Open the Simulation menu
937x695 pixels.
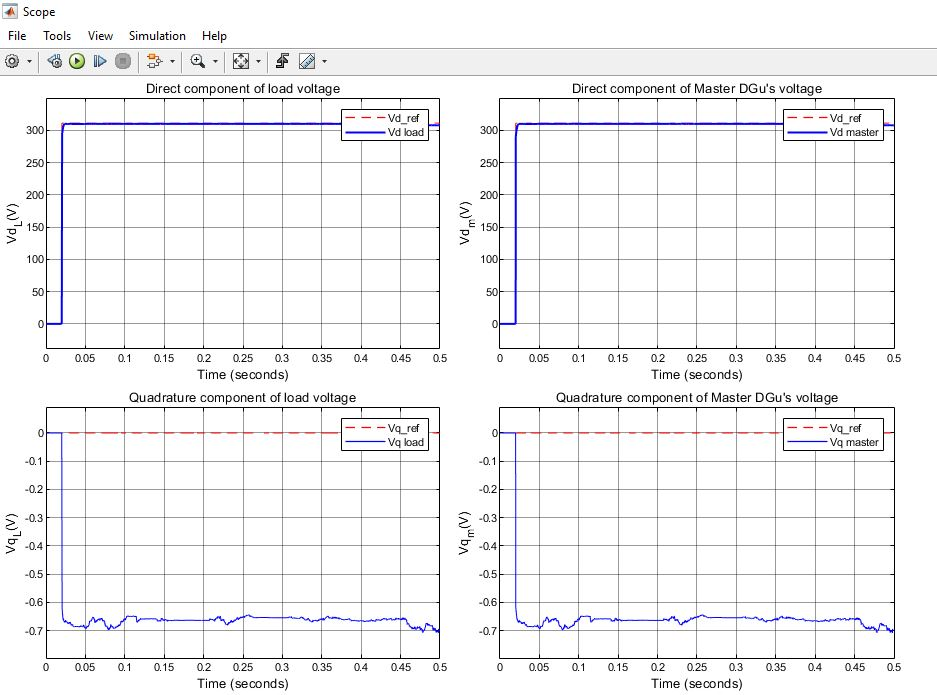(x=157, y=36)
